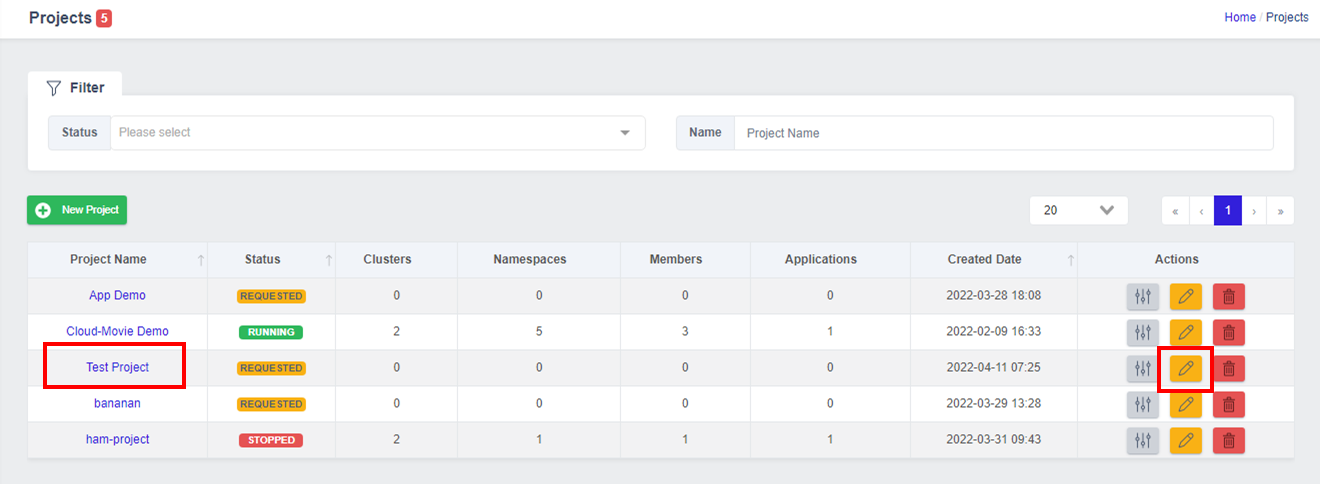Image resolution: width=1320 pixels, height=484 pixels.
Task: Click the Projects breadcrumb entry
Action: (1287, 17)
